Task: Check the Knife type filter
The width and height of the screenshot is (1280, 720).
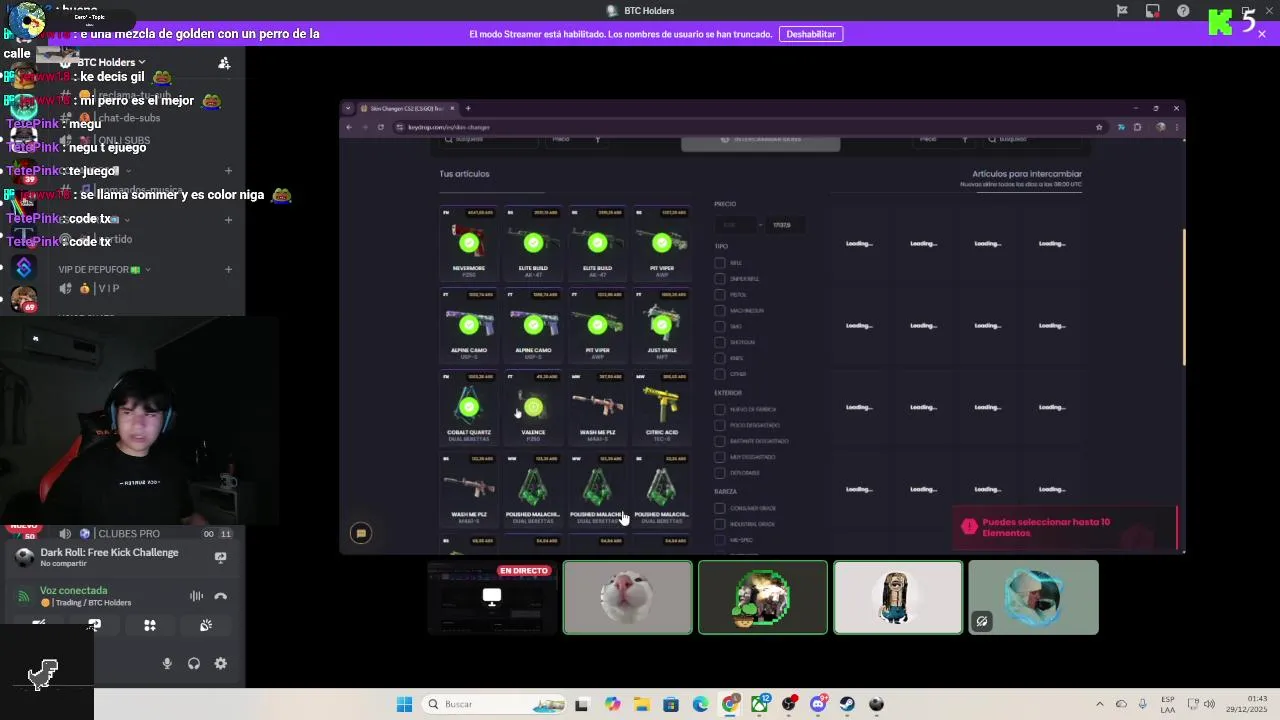Action: point(720,358)
